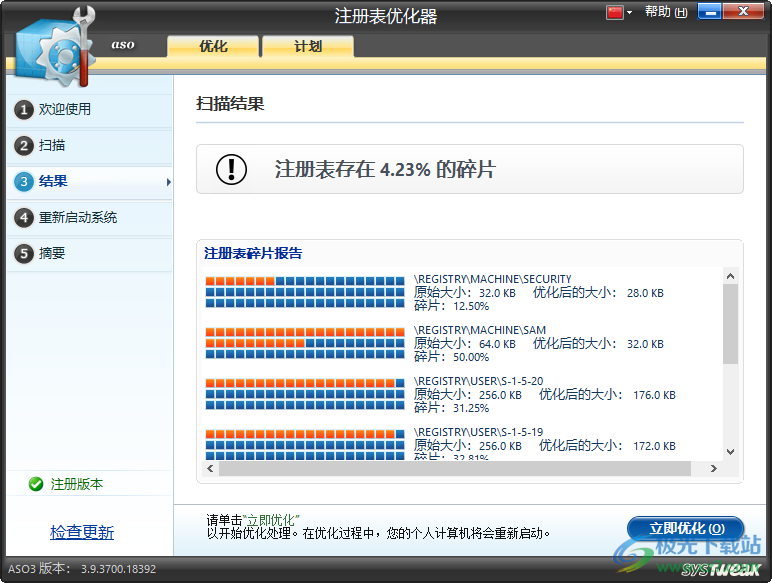Click \REGISTRY\MACHINE\SECURITY entry text
Screen dimensions: 772x583
point(492,279)
